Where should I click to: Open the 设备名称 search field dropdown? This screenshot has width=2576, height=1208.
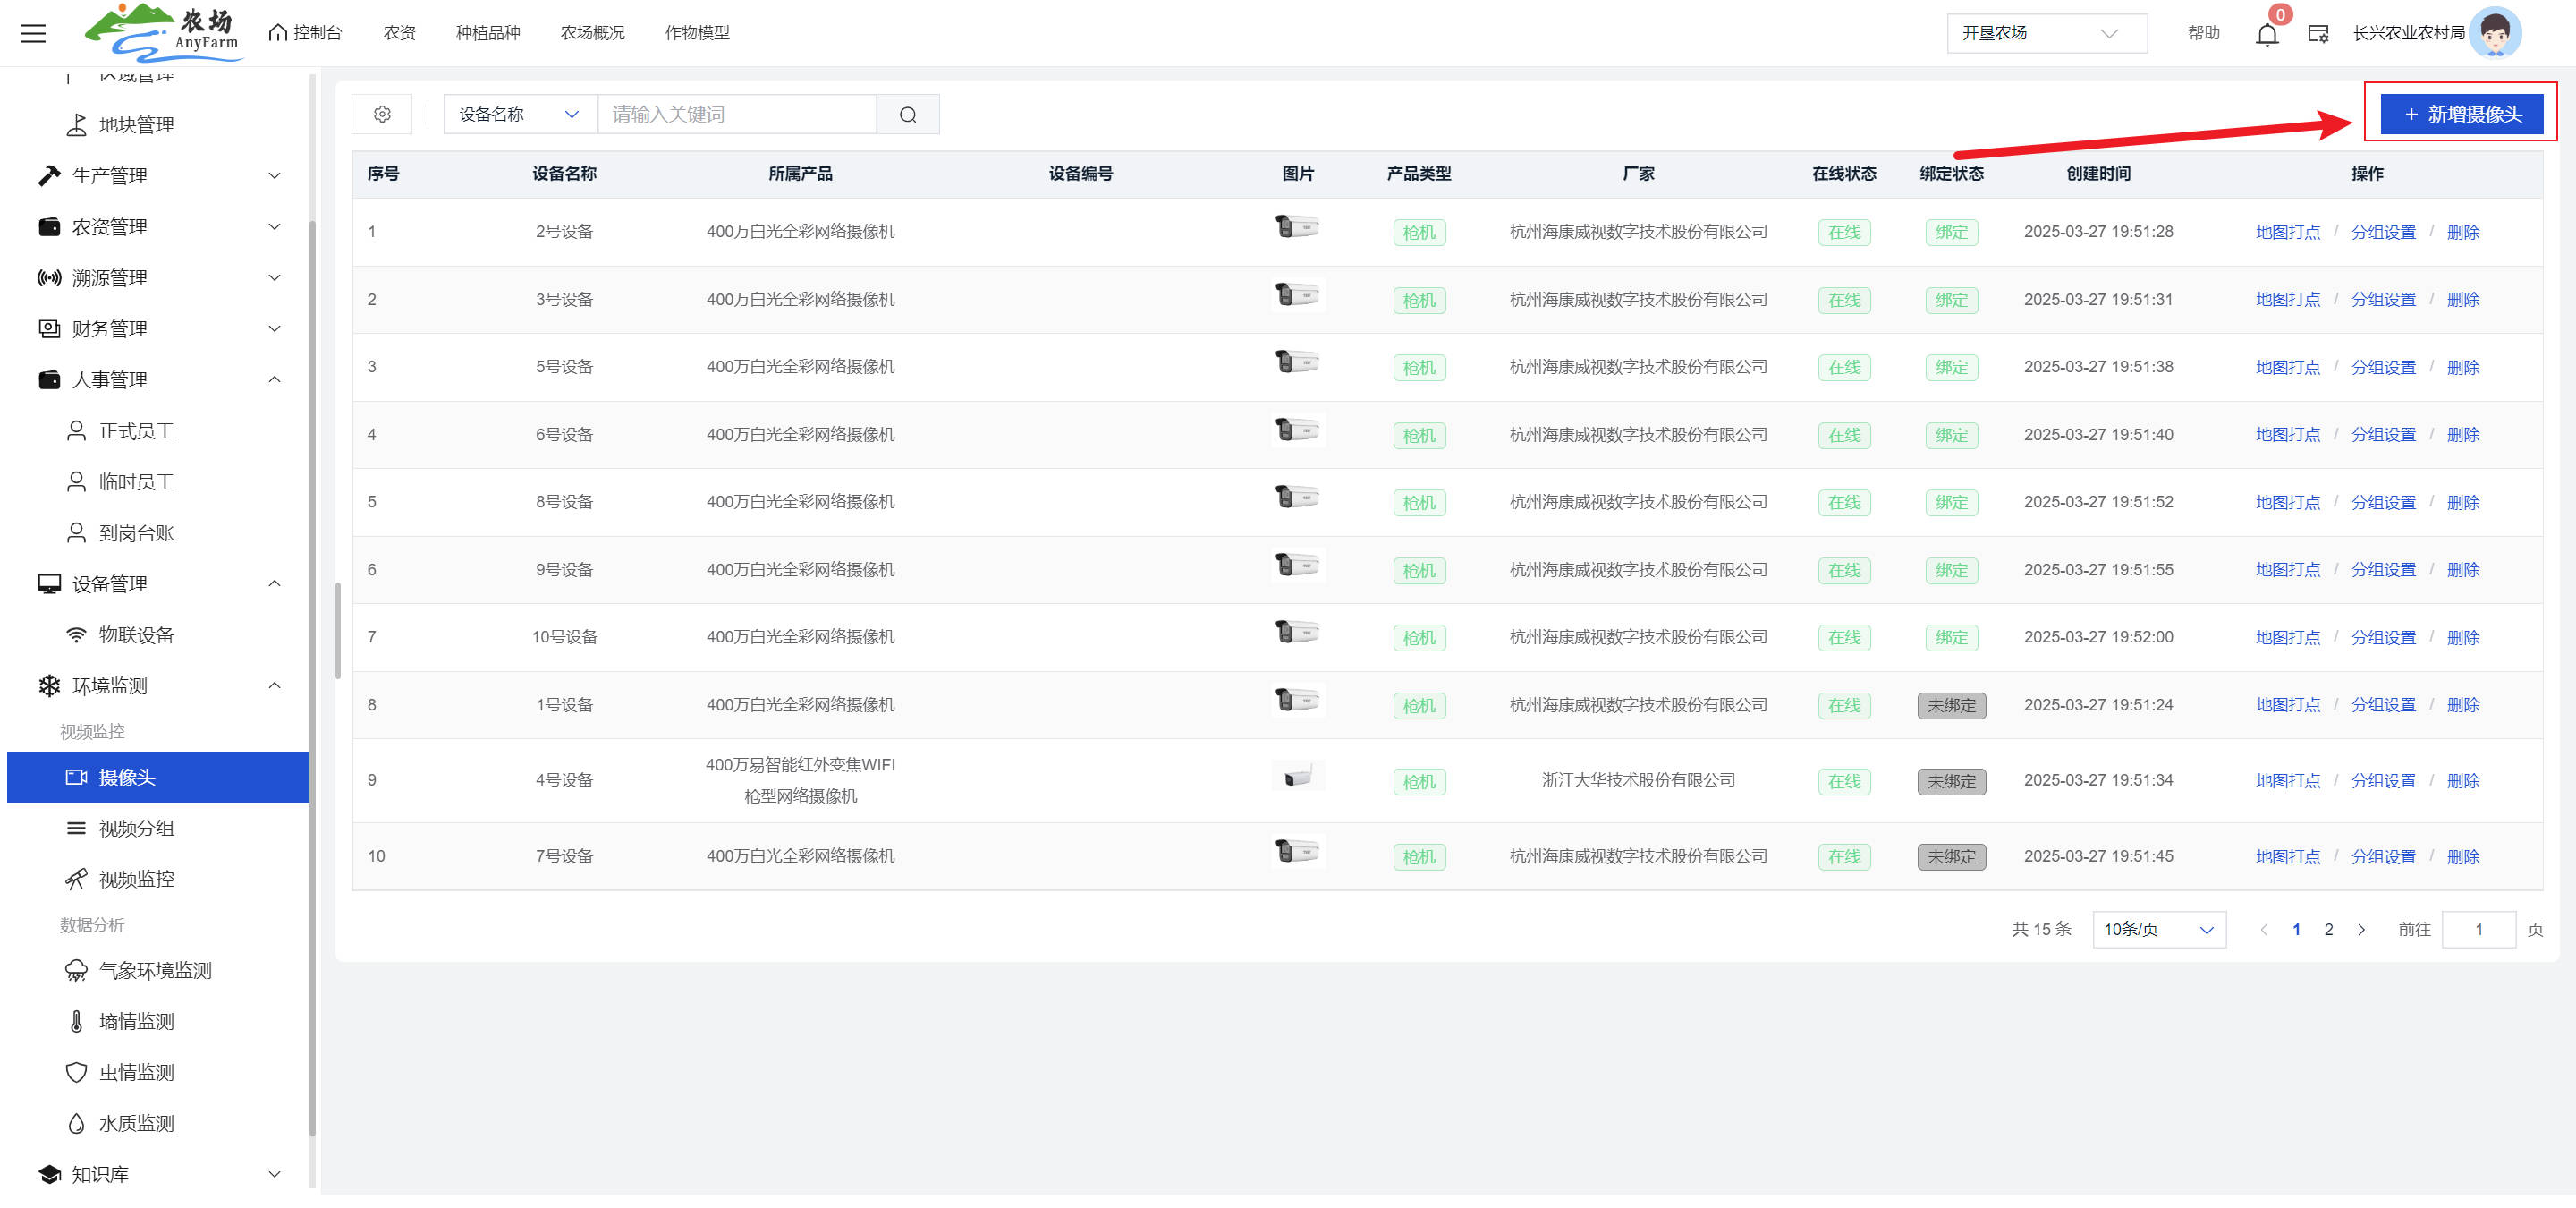click(x=519, y=114)
